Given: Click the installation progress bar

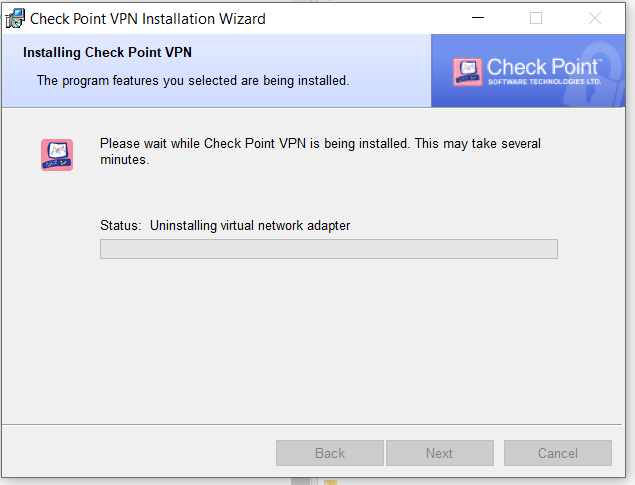Looking at the screenshot, I should point(328,249).
